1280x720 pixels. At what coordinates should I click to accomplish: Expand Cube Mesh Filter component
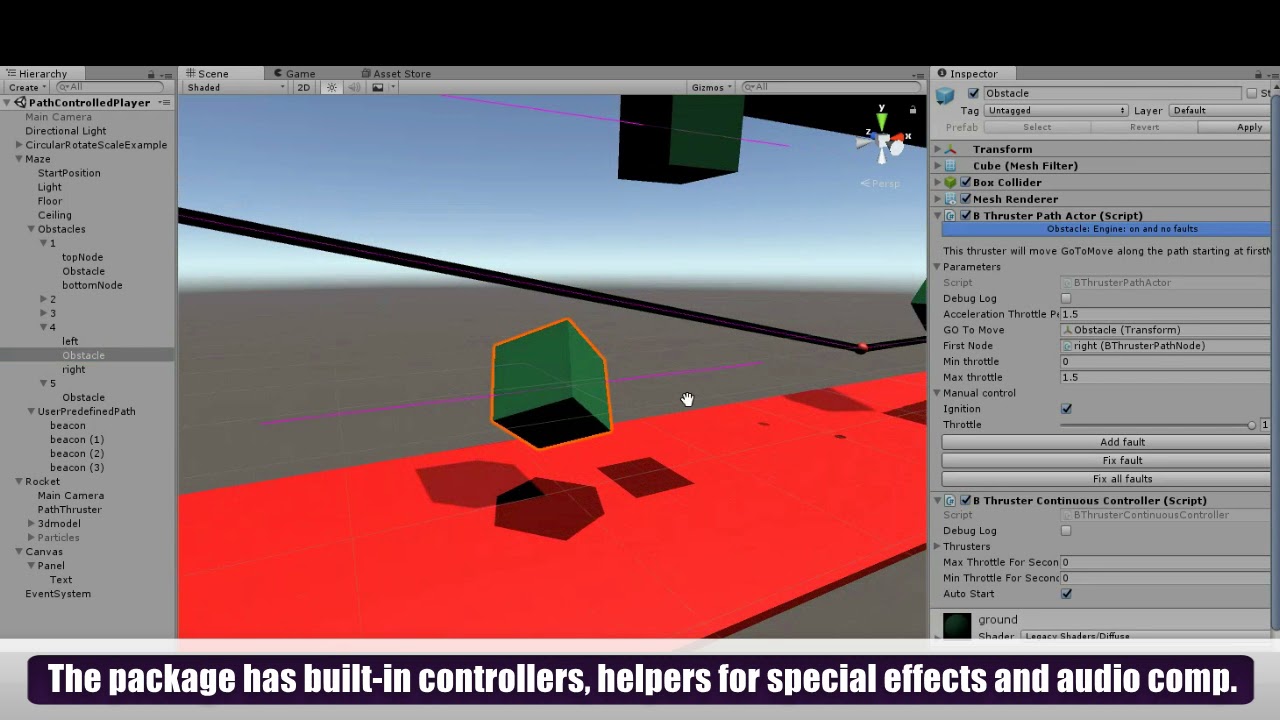[938, 166]
